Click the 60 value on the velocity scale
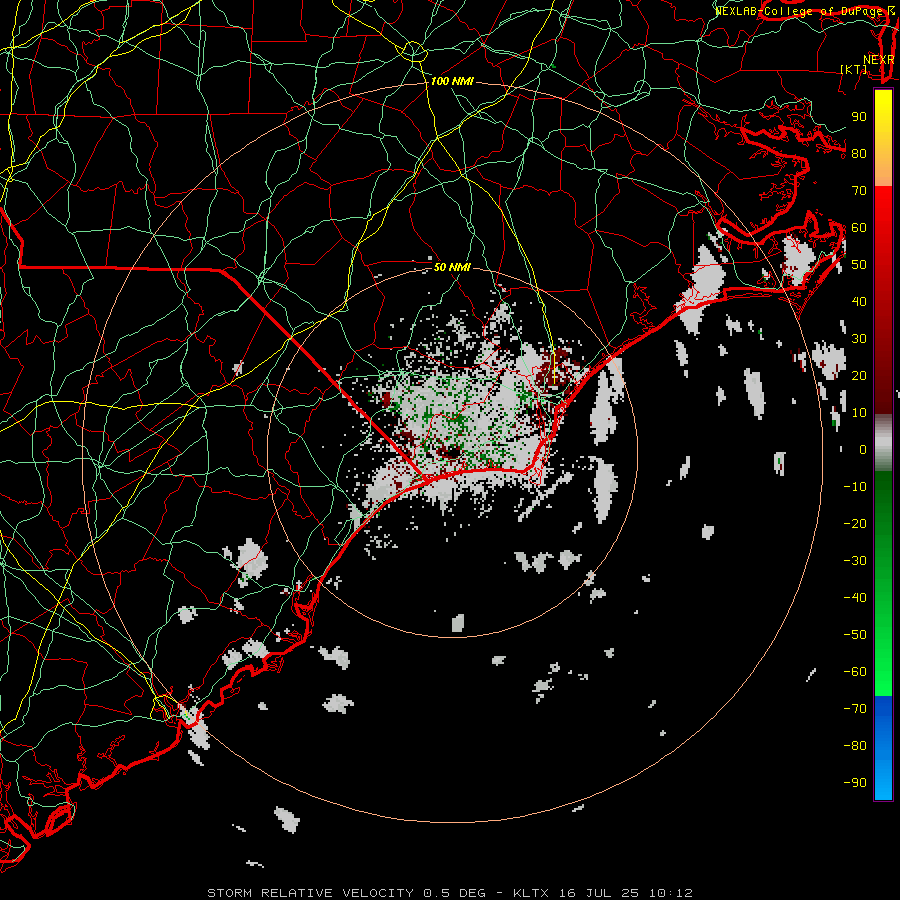Image resolution: width=900 pixels, height=900 pixels. coord(859,228)
